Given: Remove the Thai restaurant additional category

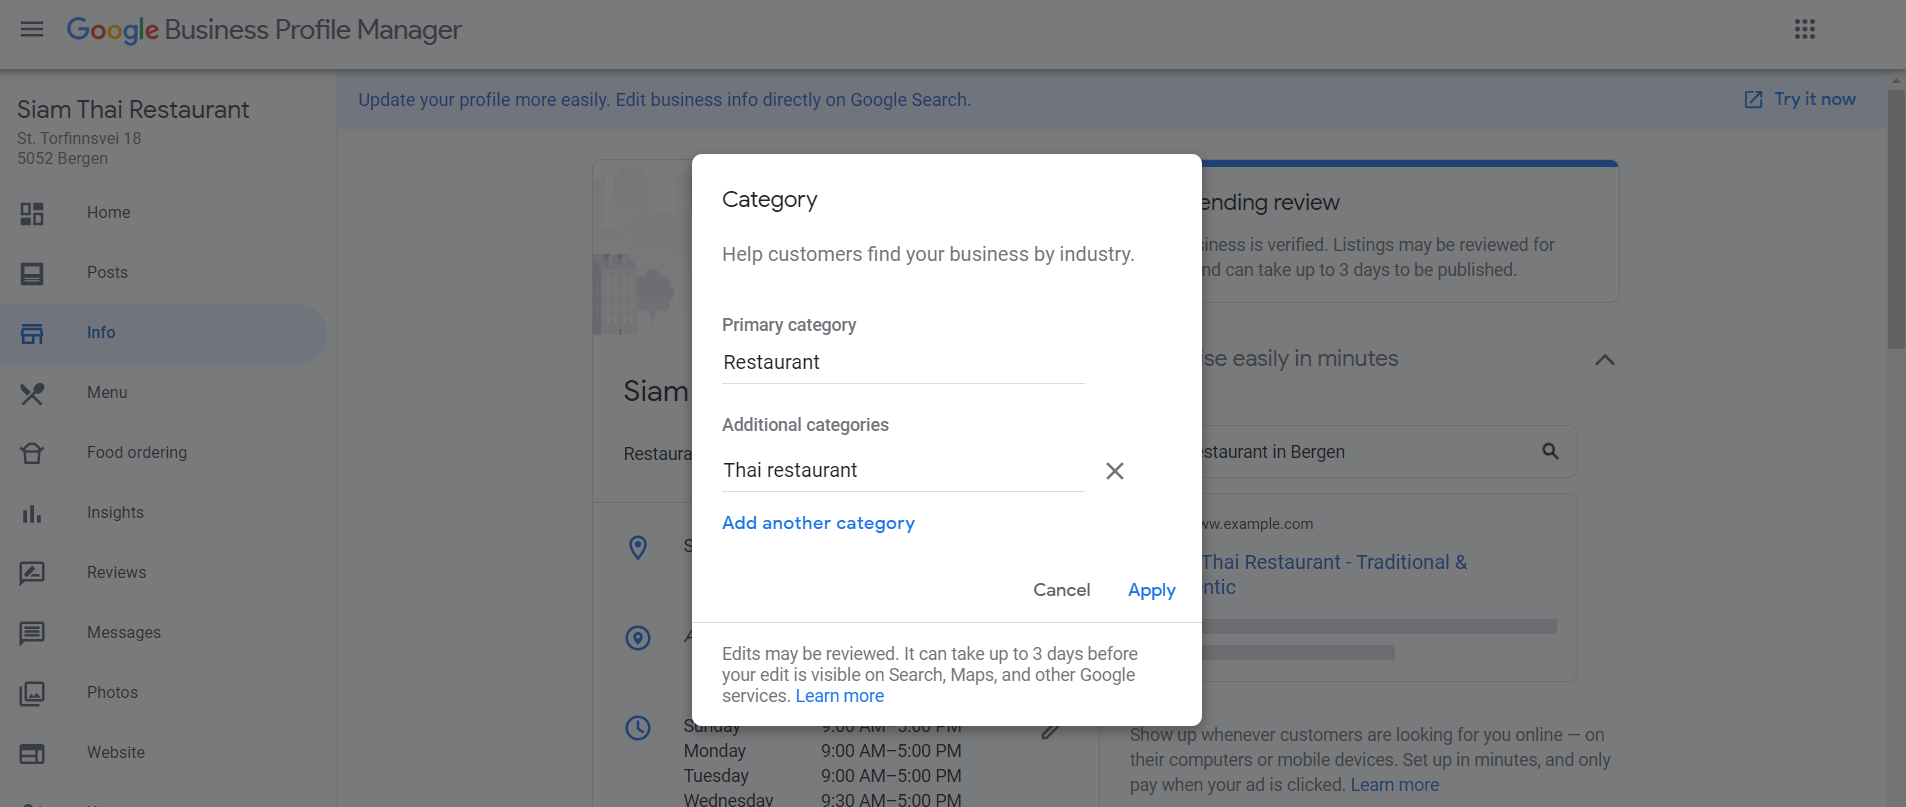Looking at the screenshot, I should coord(1115,471).
